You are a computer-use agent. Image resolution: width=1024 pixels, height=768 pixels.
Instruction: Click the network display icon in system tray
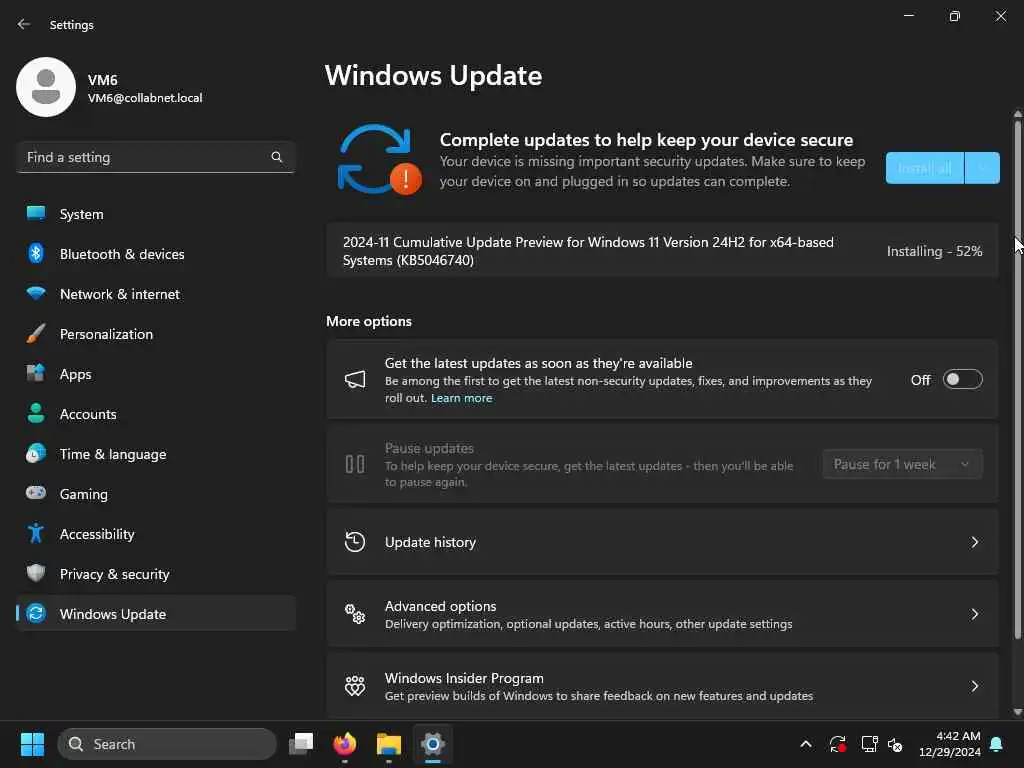(869, 744)
